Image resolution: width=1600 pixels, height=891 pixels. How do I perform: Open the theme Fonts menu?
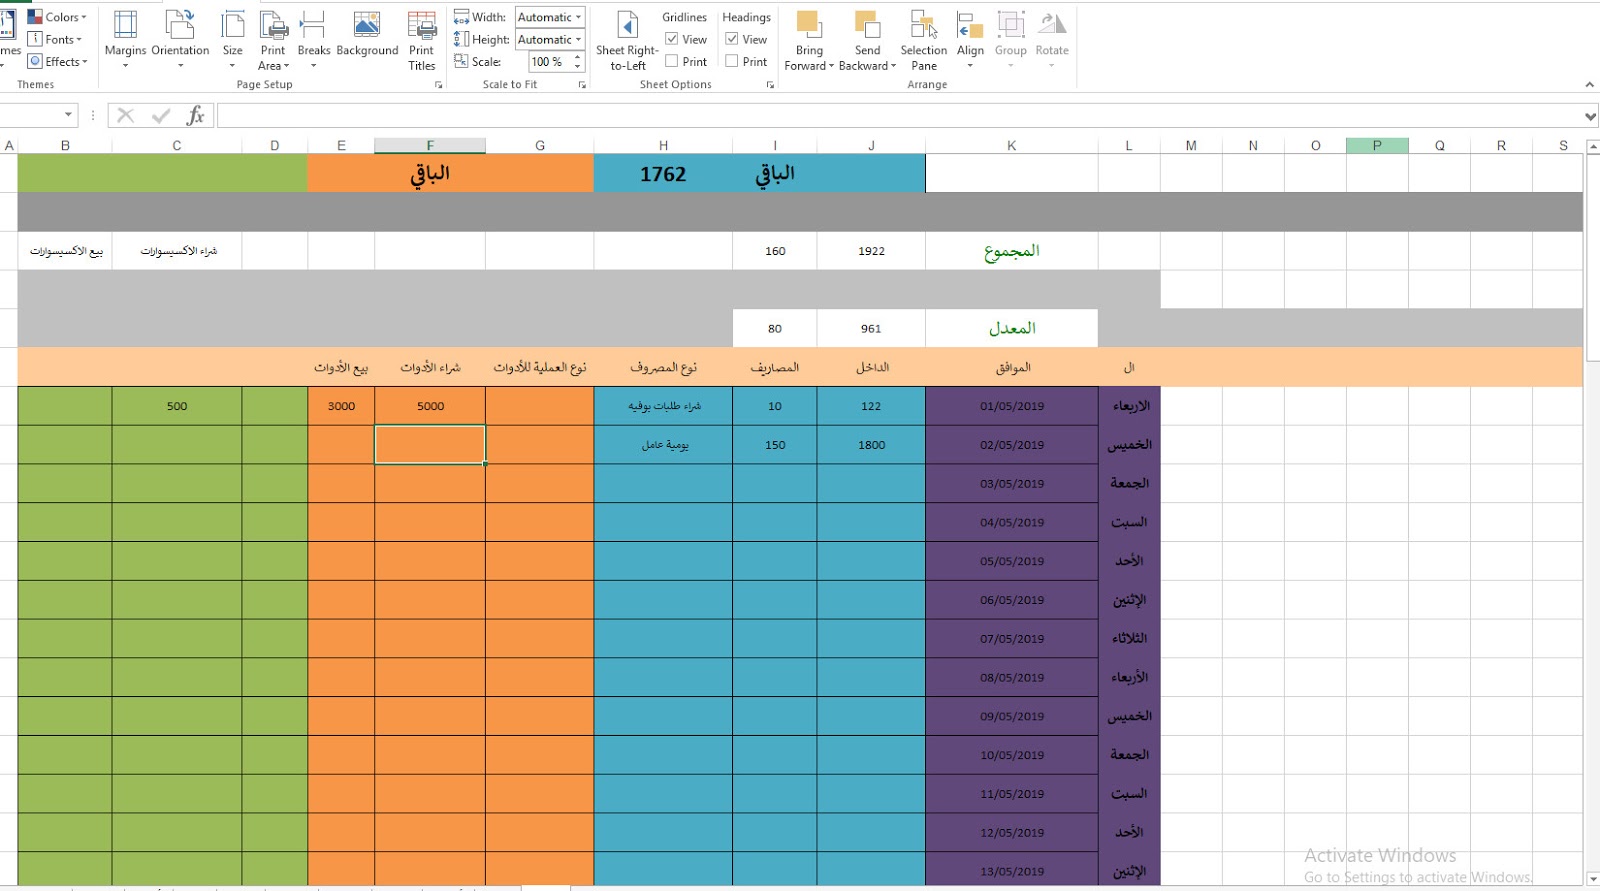58,39
